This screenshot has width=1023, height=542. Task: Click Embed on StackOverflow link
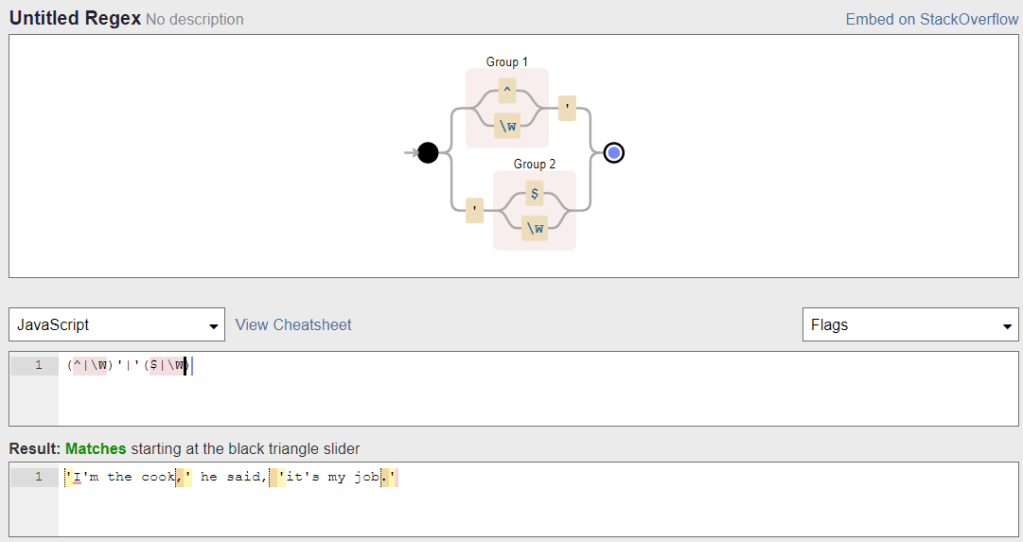(x=931, y=19)
